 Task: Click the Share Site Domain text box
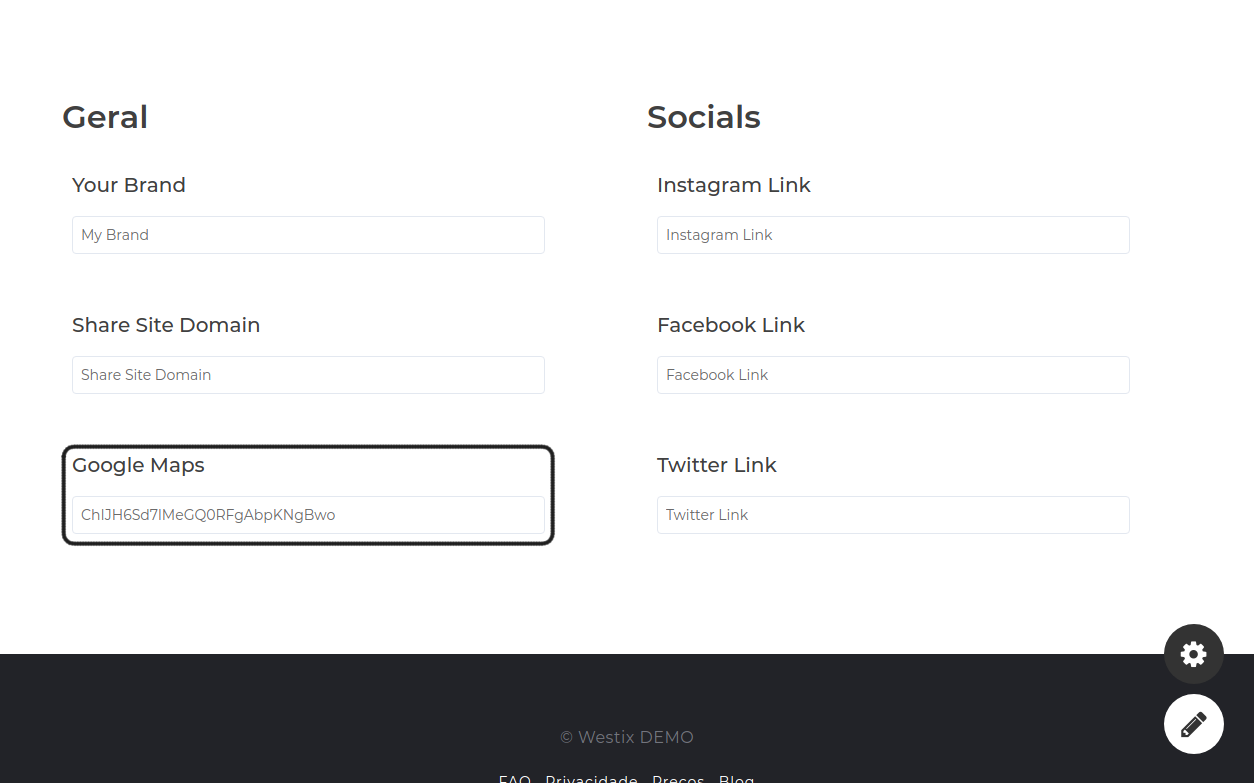click(x=308, y=375)
